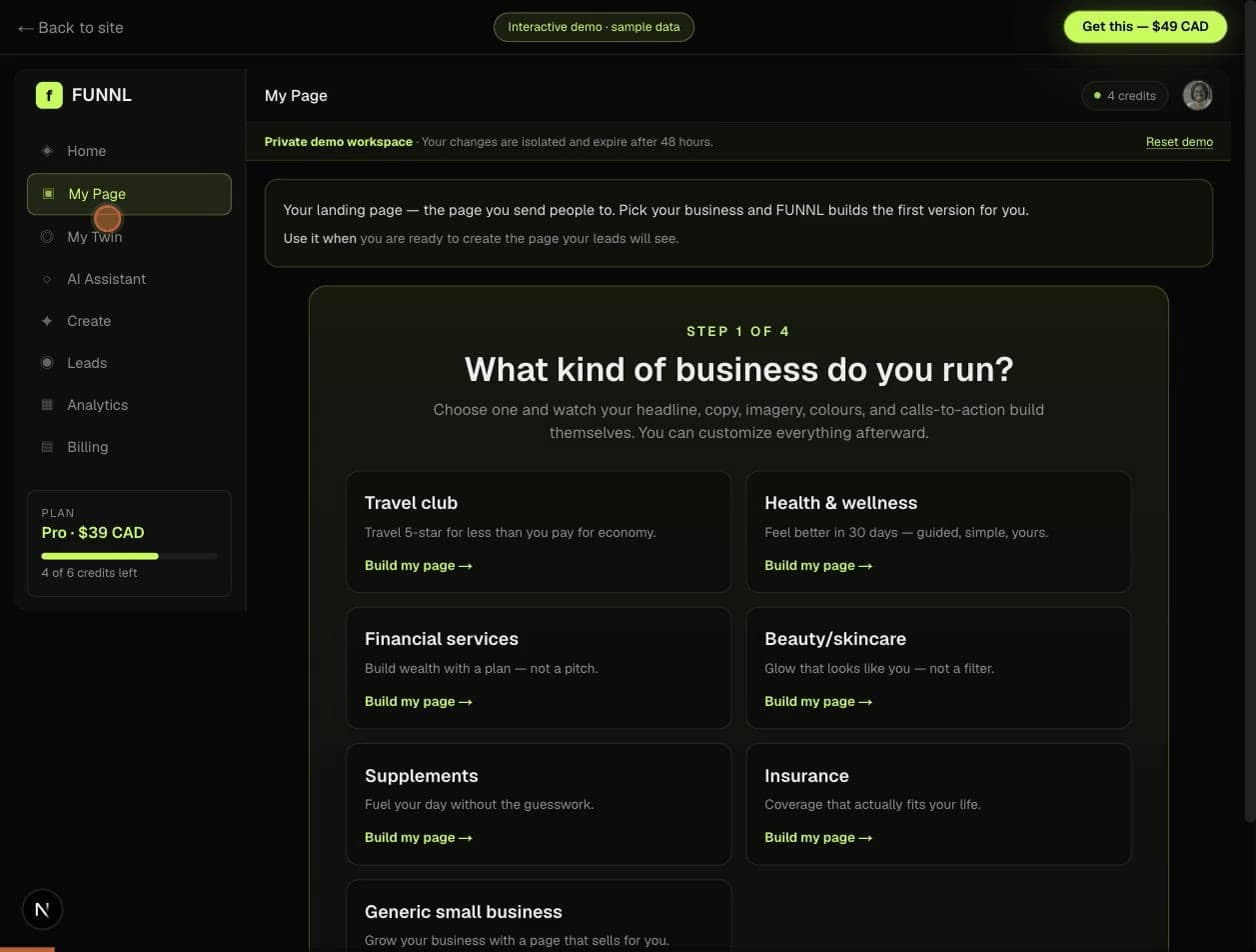
Task: Navigate to Leads in sidebar
Action: 129,363
